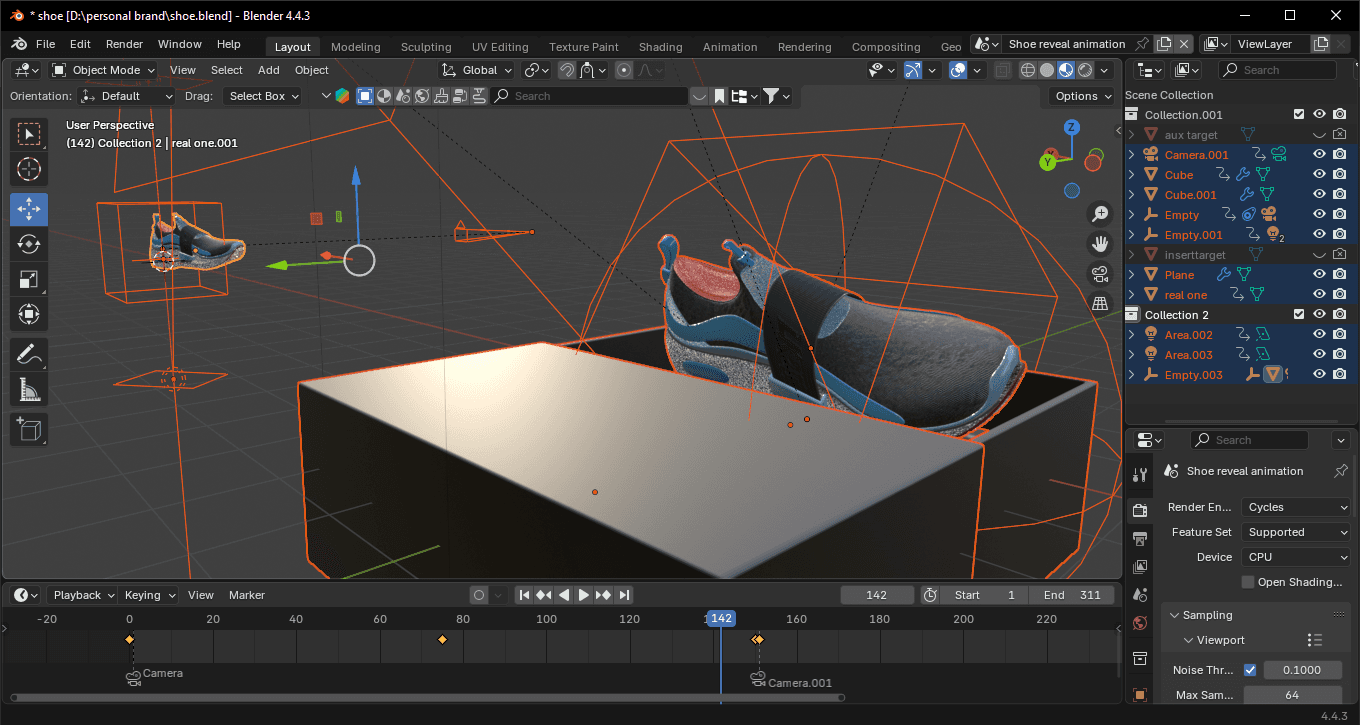
Task: Select the Annotate tool
Action: [29, 353]
